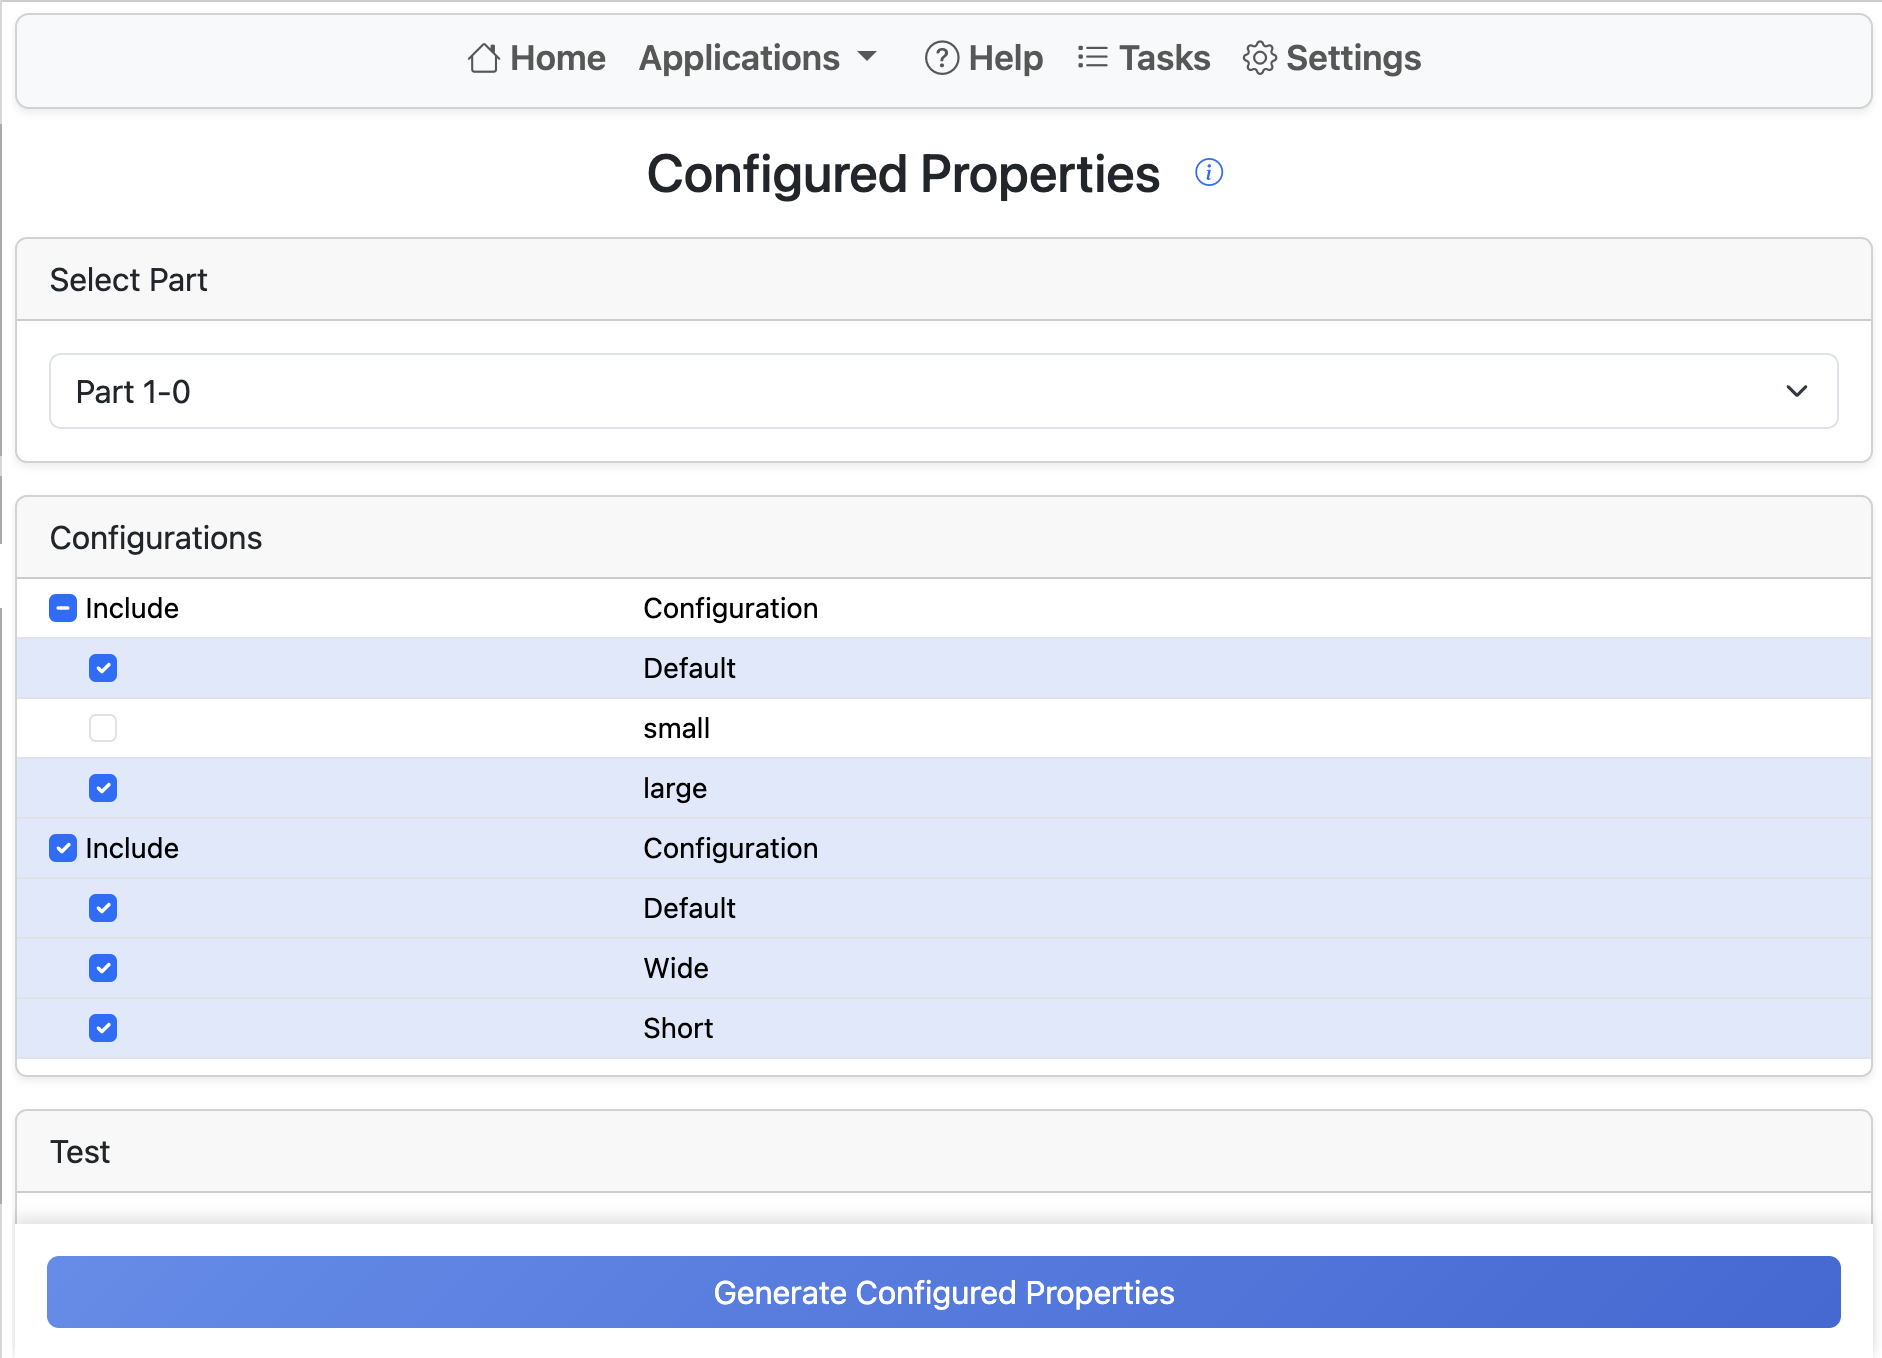The image size is (1882, 1358).
Task: Uncheck the second Include checkbox
Action: pos(63,848)
